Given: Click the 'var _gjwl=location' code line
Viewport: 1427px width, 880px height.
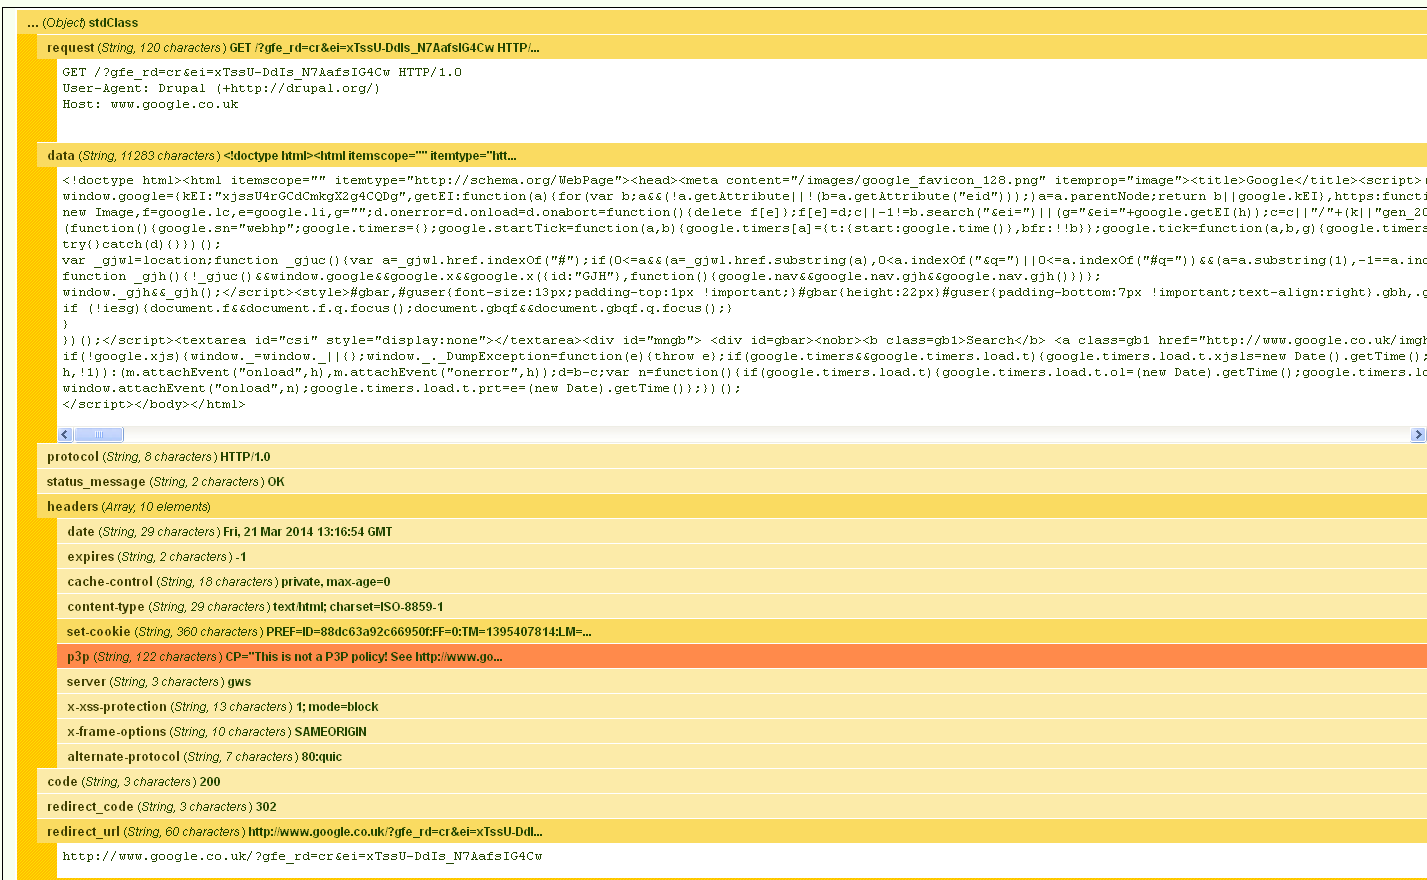Looking at the screenshot, I should 744,260.
